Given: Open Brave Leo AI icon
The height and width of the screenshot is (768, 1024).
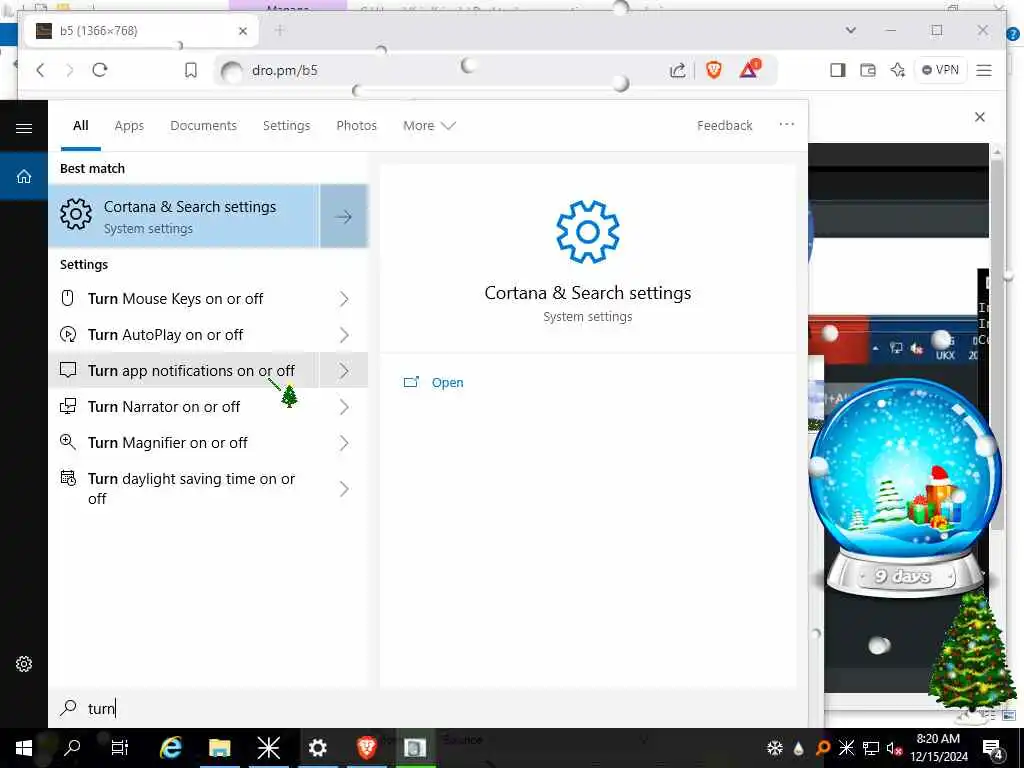Looking at the screenshot, I should (898, 70).
